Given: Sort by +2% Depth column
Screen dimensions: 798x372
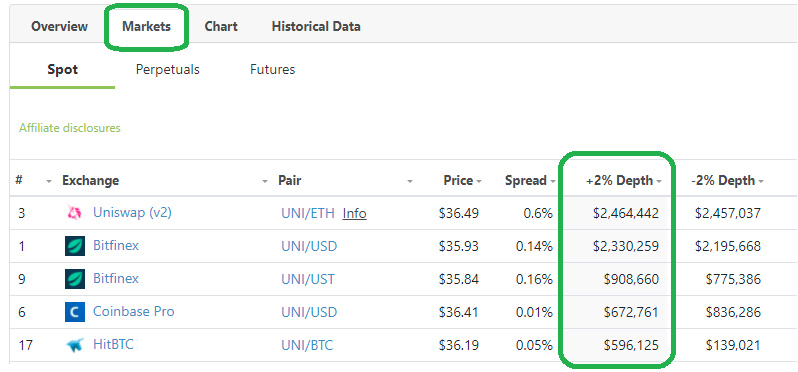Looking at the screenshot, I should tap(623, 181).
